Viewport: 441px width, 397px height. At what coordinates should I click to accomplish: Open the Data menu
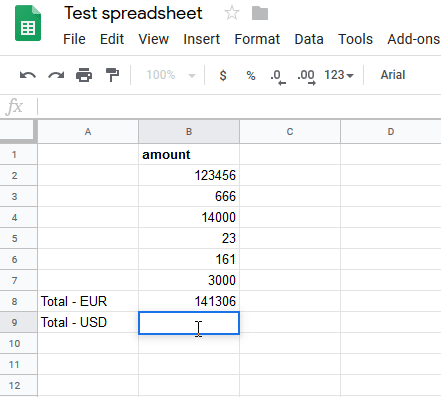(309, 39)
